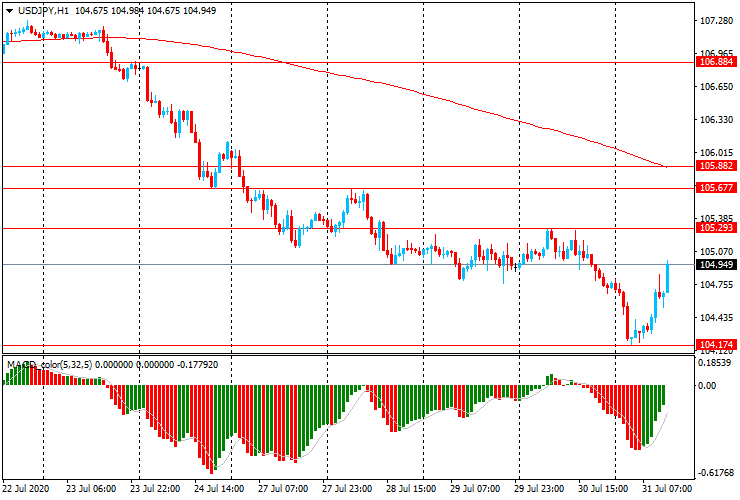The height and width of the screenshot is (500, 740).
Task: Click the 29 Jul 07:00 time label
Action: coord(475,488)
